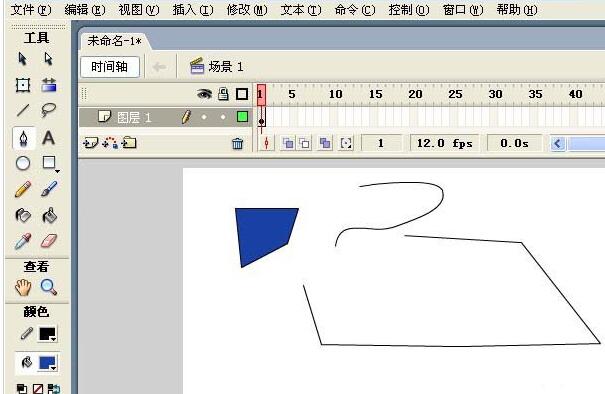This screenshot has height=394, width=605.
Task: Select the Hand tool
Action: (x=23, y=287)
